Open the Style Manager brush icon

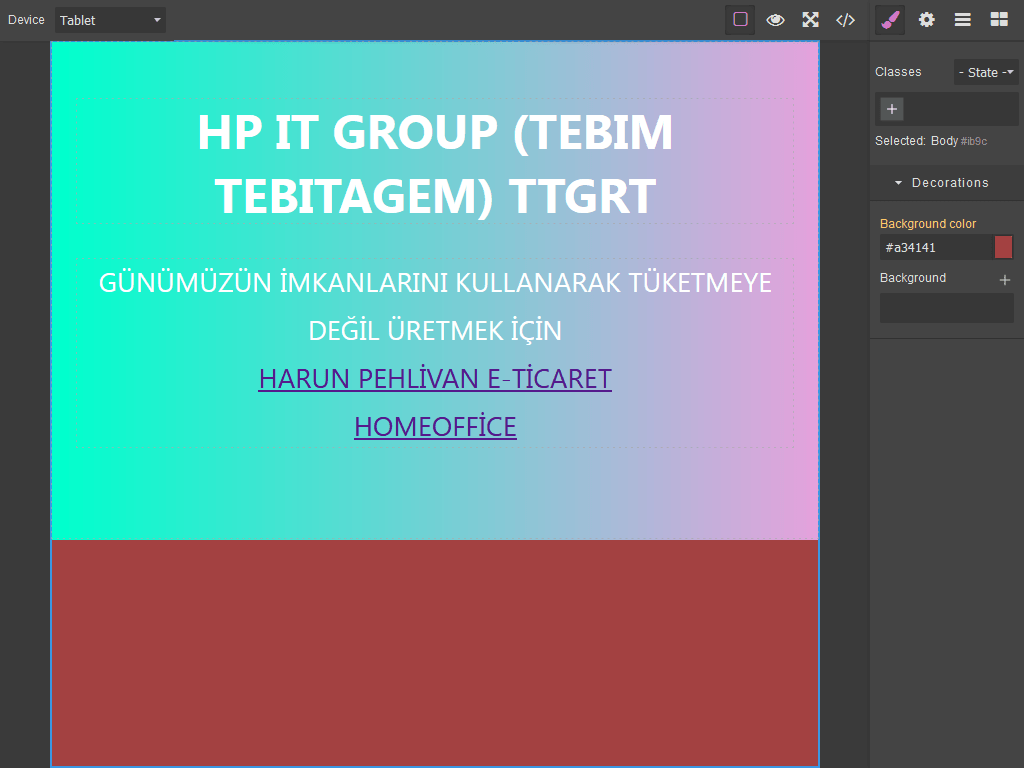pyautogui.click(x=890, y=20)
